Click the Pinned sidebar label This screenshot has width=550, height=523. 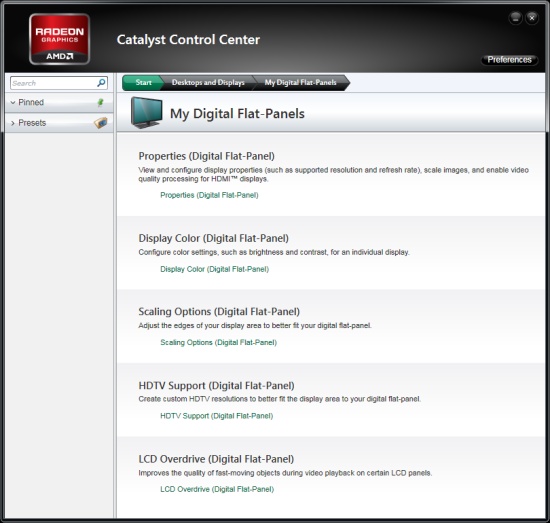coord(31,102)
